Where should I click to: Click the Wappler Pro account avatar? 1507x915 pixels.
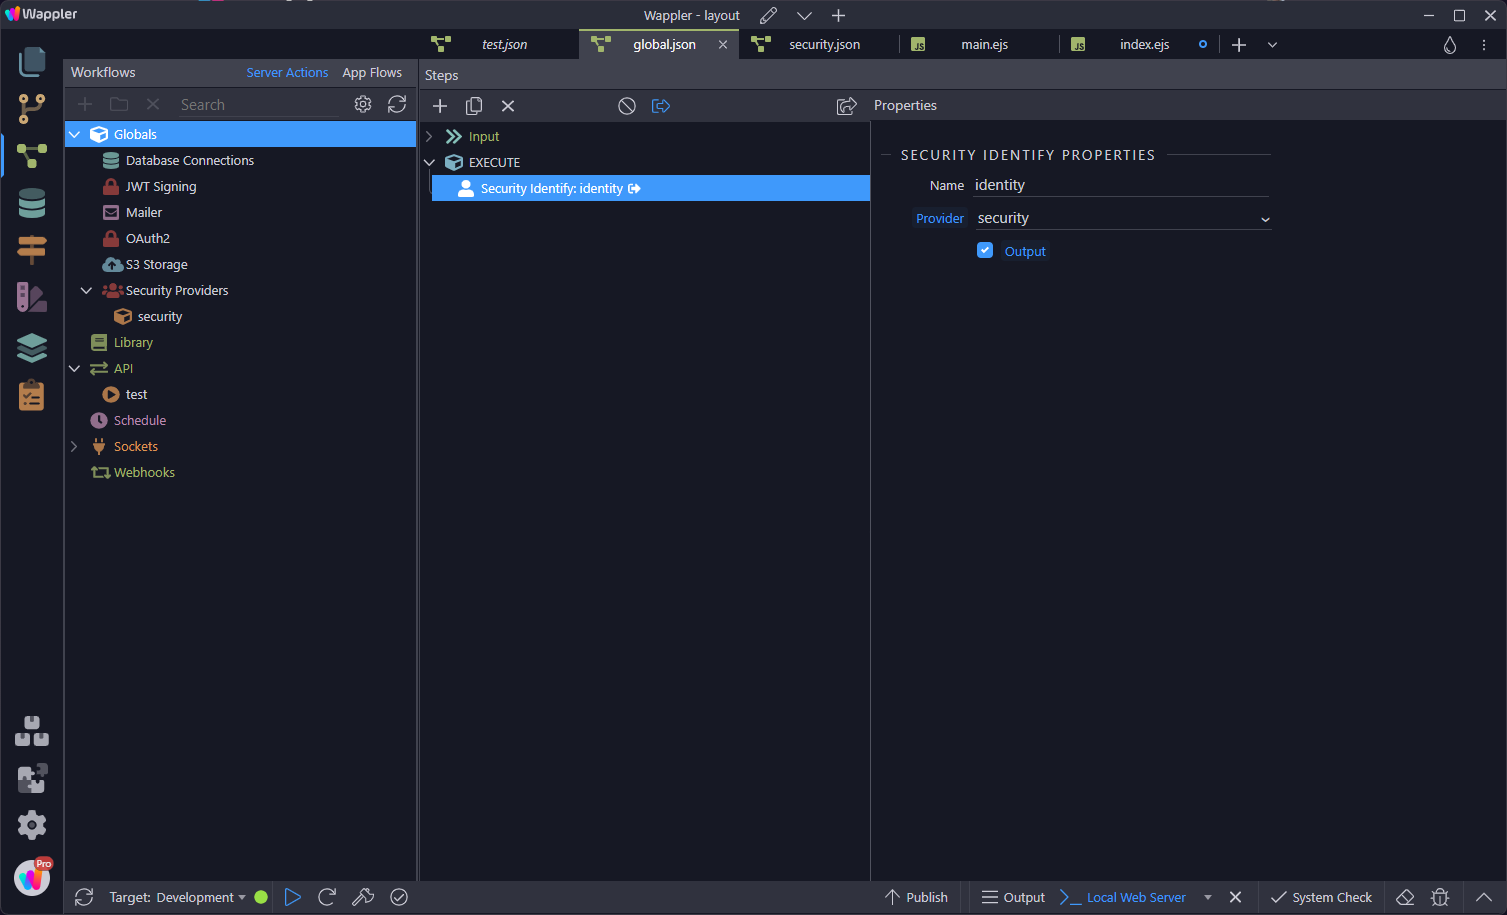tap(32, 878)
